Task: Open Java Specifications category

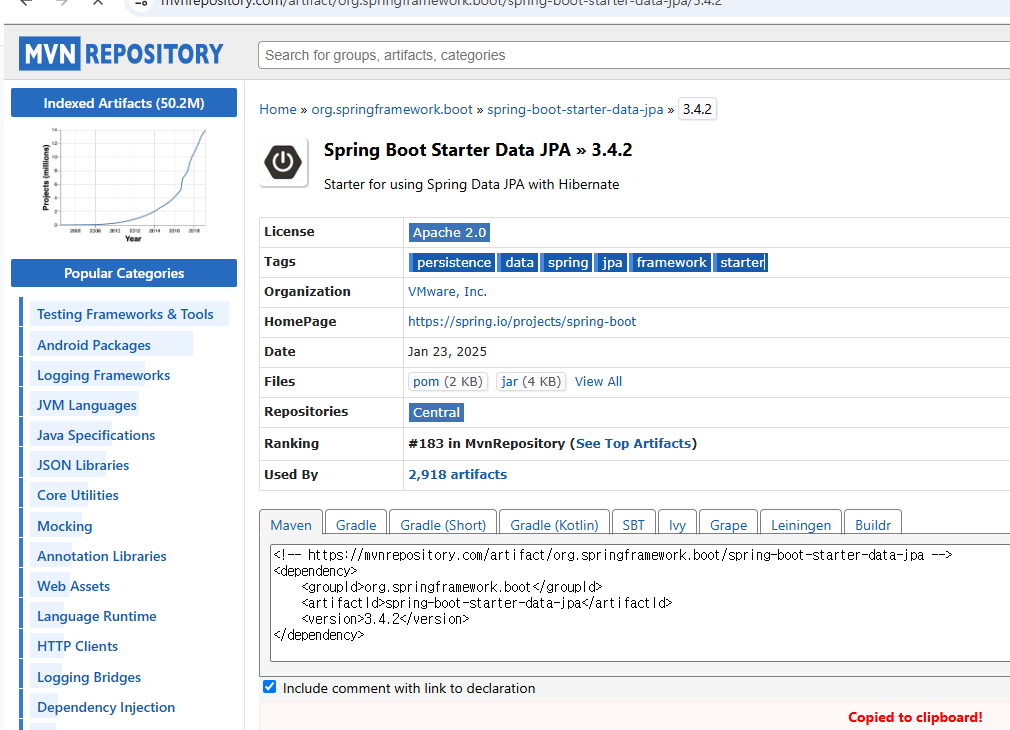Action: [x=95, y=435]
